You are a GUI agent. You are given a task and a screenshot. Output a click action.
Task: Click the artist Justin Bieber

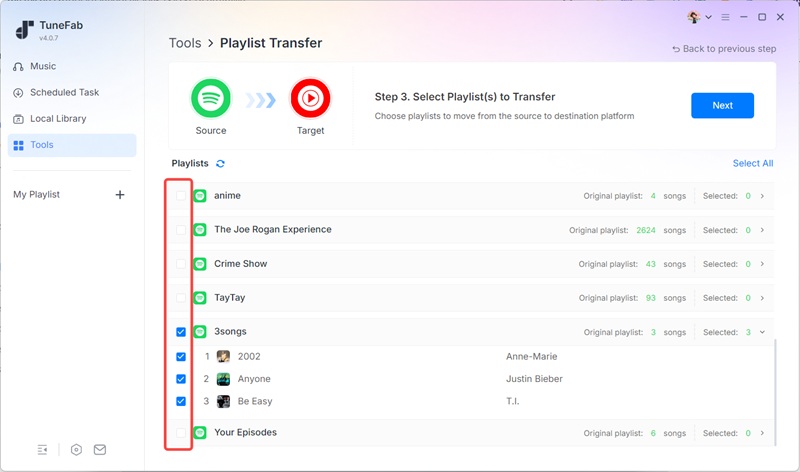pyautogui.click(x=534, y=379)
